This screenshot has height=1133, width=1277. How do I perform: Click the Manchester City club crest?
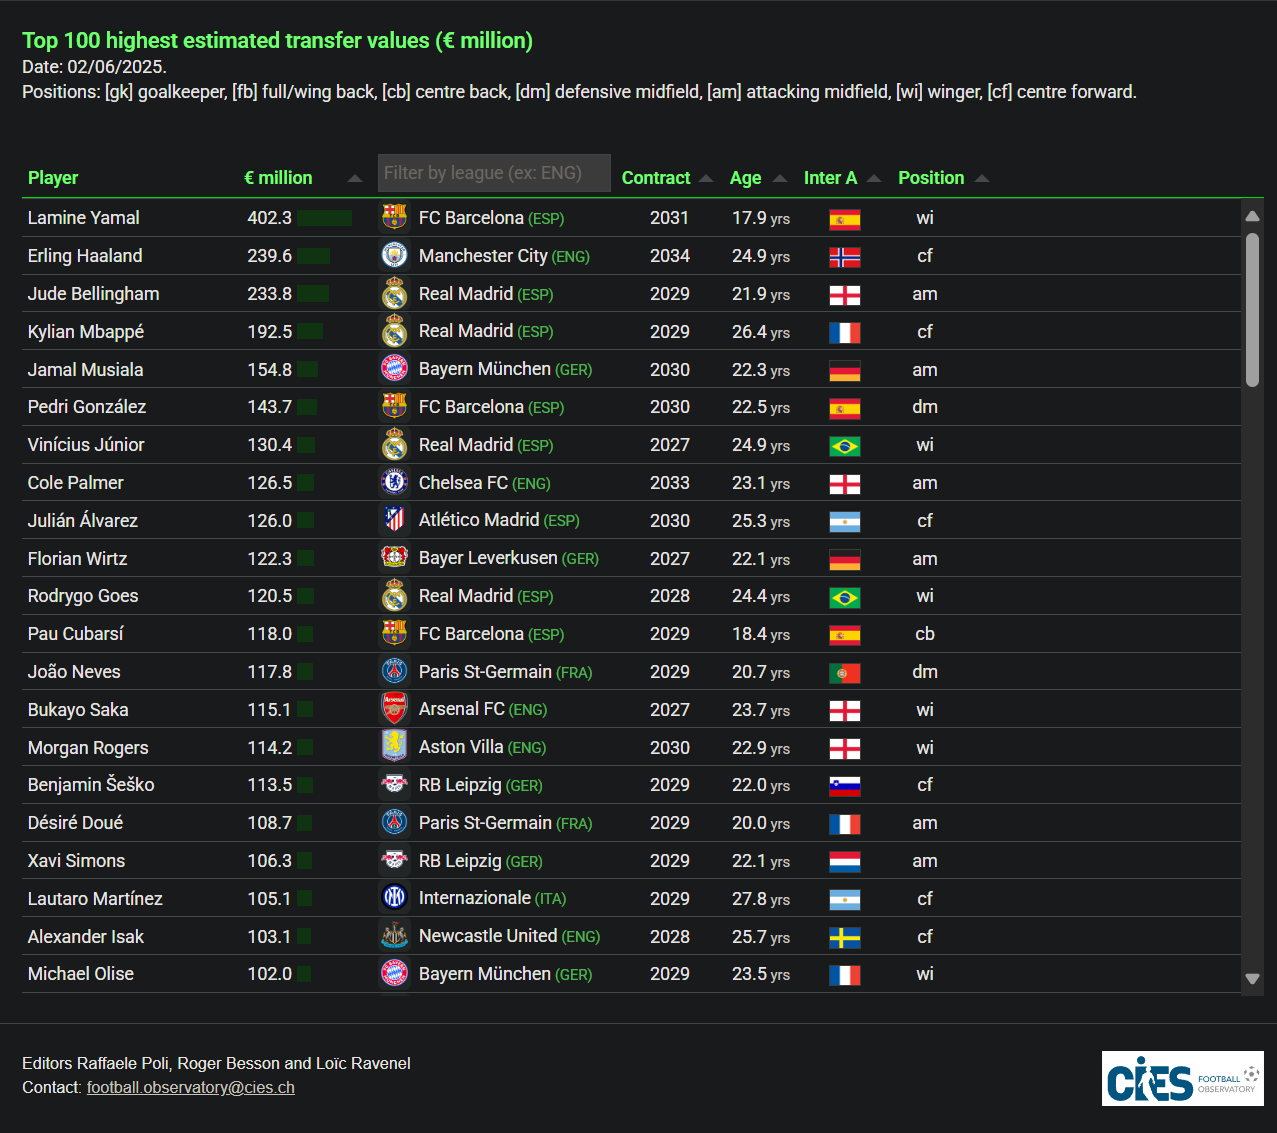point(395,255)
